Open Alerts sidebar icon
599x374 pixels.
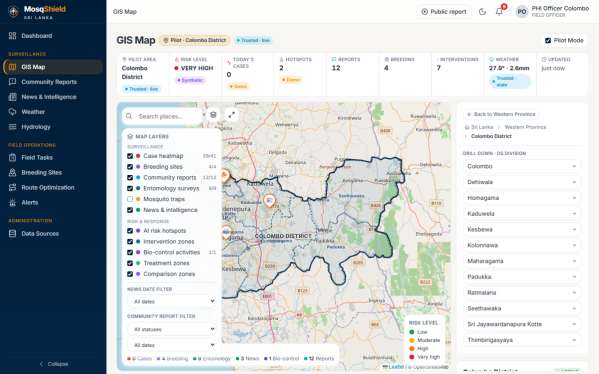pyautogui.click(x=13, y=202)
